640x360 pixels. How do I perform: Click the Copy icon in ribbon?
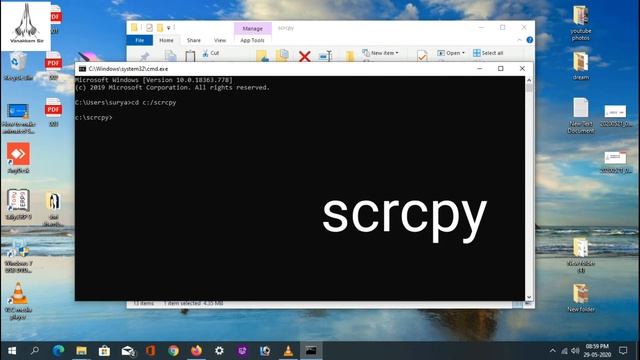click(171, 56)
